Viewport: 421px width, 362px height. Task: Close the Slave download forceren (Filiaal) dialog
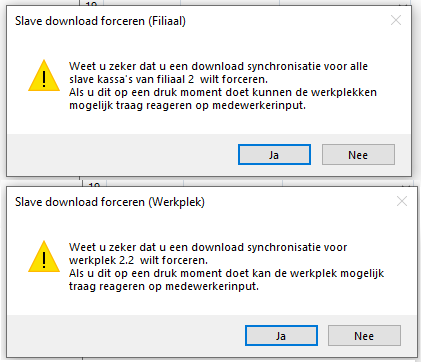(396, 20)
